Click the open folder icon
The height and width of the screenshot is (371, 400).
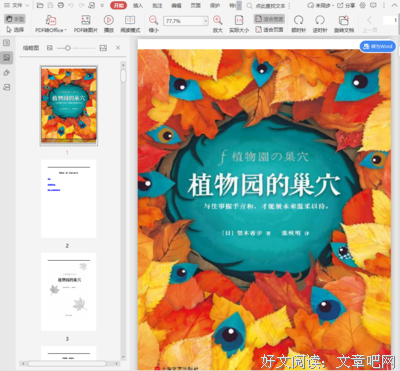tap(40, 5)
